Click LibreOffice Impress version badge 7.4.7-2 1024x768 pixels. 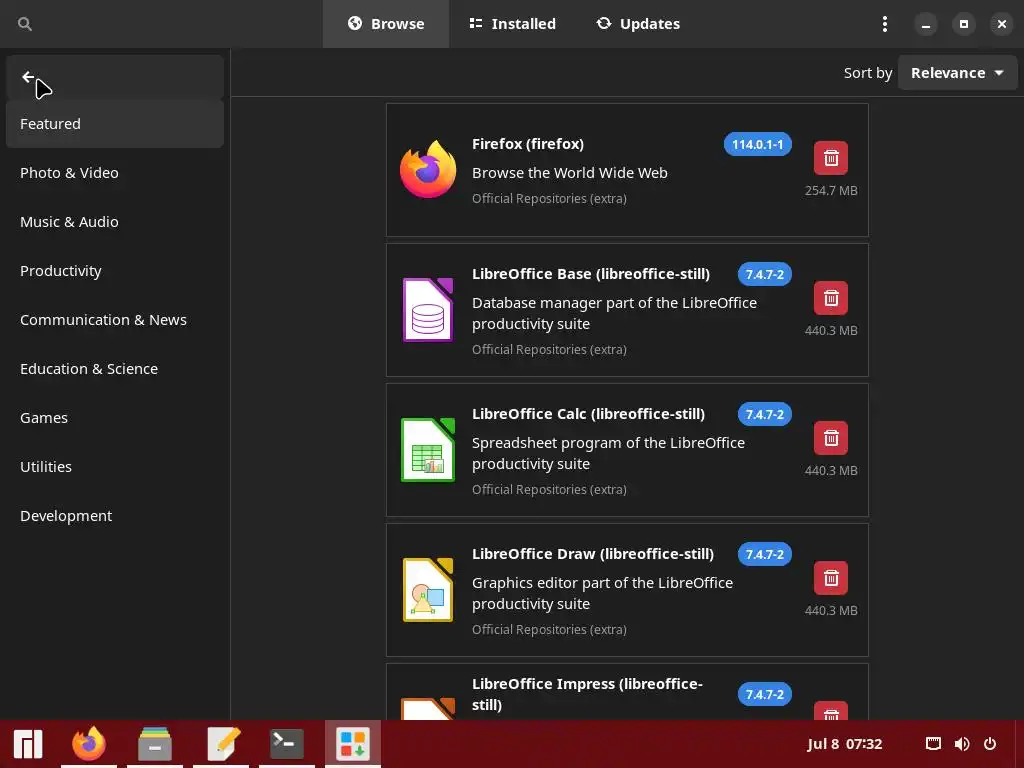[x=765, y=694]
